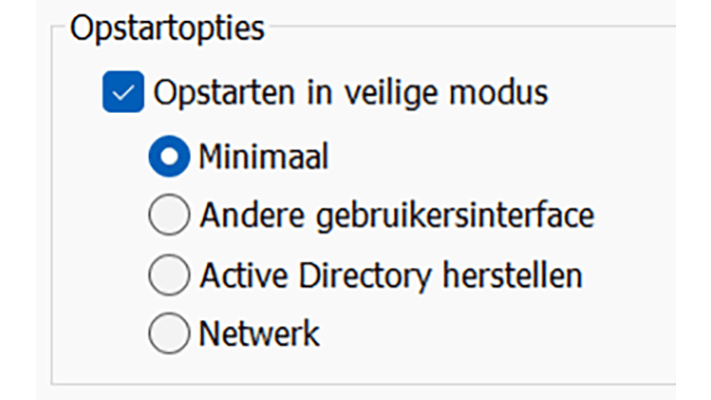Uncheck the Opstarten in veilige modus checkbox
The image size is (711, 400).
tap(124, 93)
